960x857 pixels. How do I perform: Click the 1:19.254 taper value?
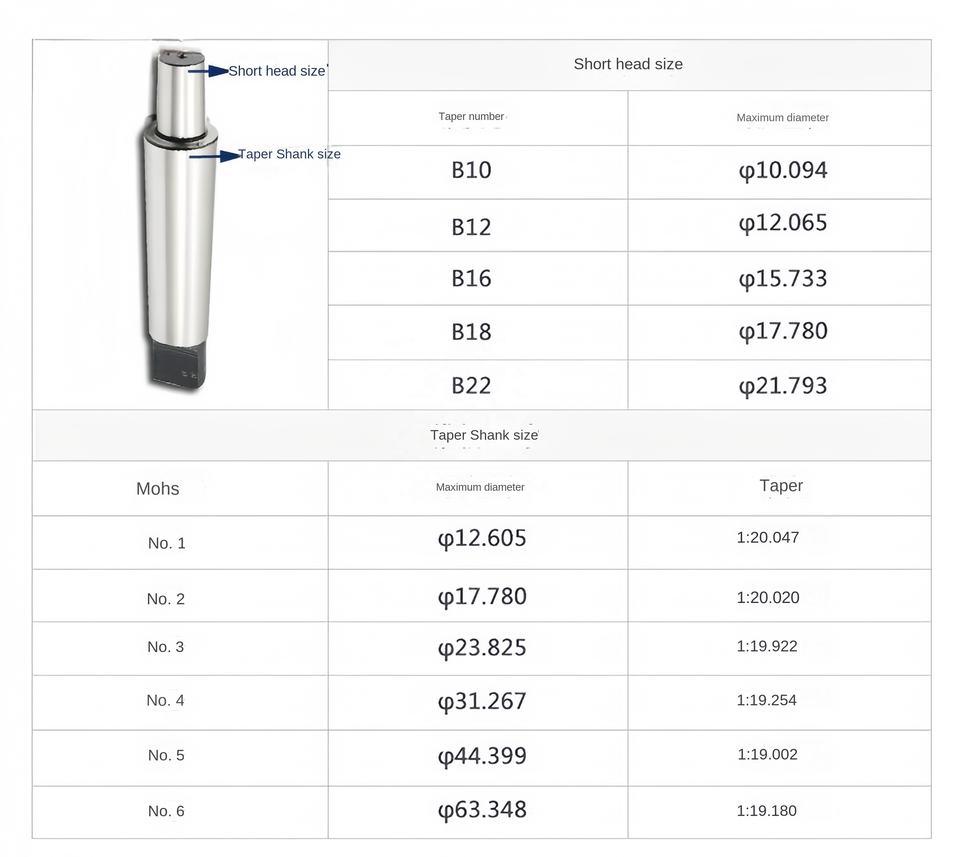767,700
